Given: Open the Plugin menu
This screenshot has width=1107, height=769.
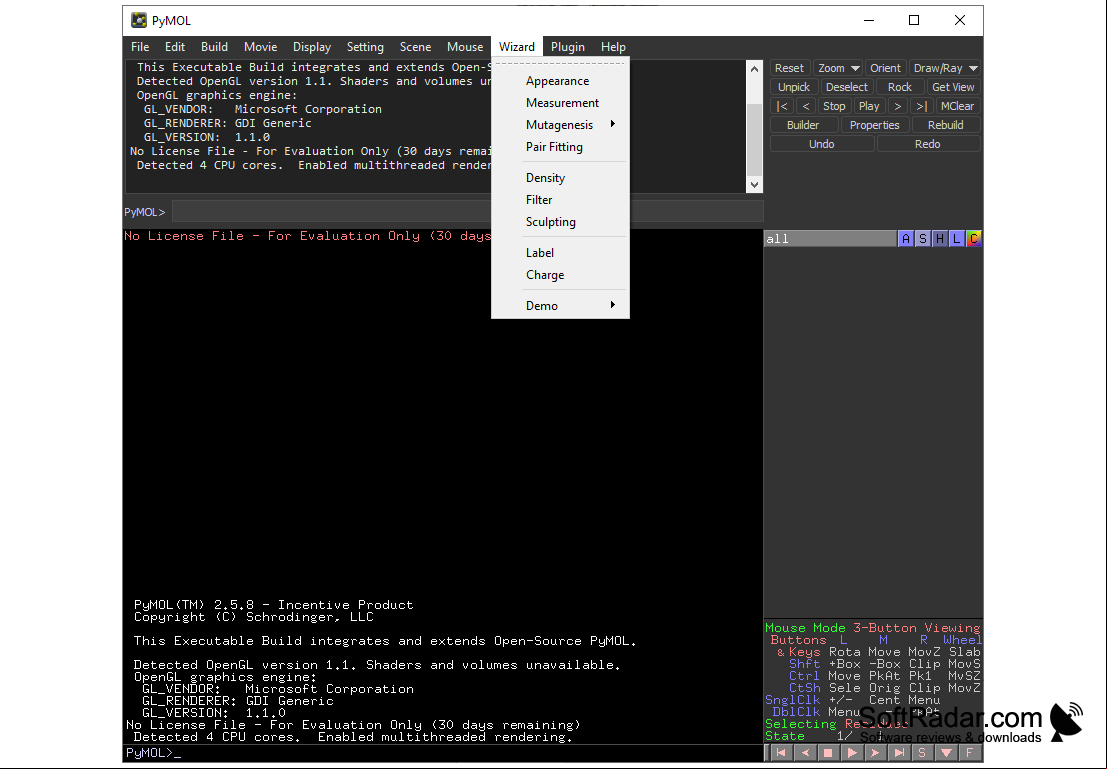Looking at the screenshot, I should 568,47.
